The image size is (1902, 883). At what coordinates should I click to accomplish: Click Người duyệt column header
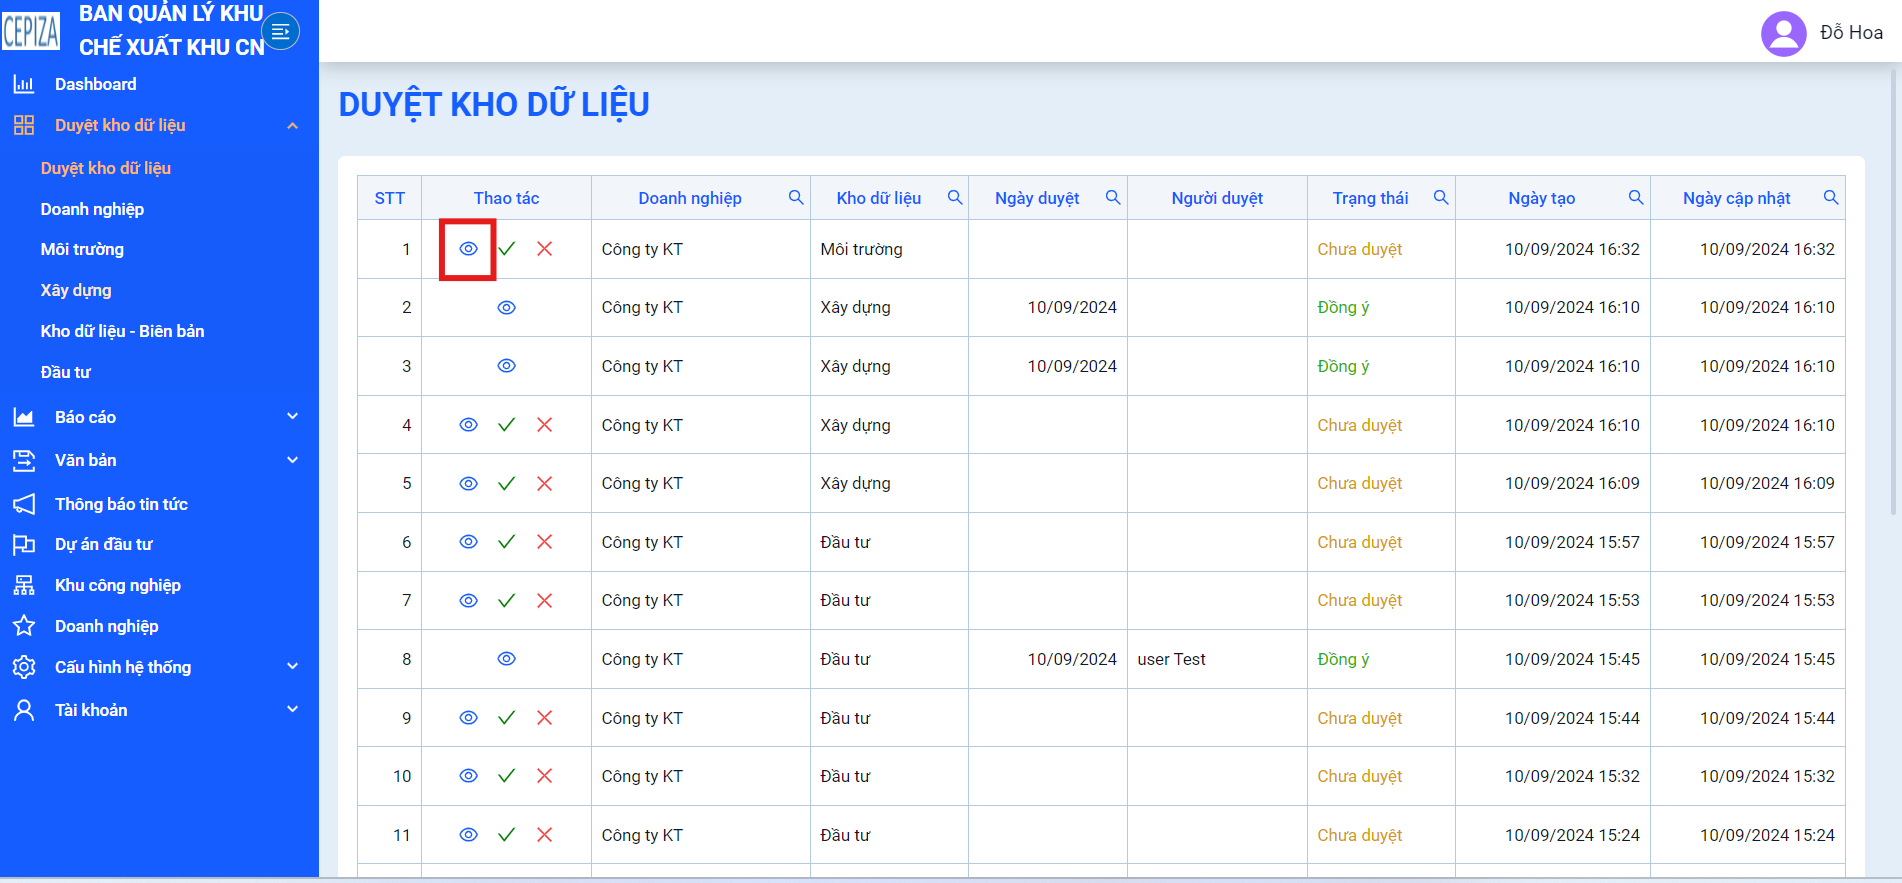click(x=1217, y=198)
